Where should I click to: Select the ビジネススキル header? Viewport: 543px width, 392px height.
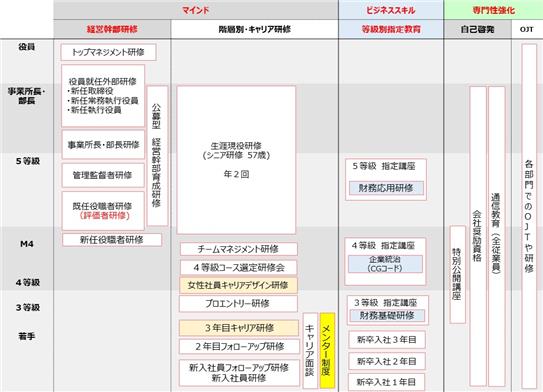click(391, 10)
